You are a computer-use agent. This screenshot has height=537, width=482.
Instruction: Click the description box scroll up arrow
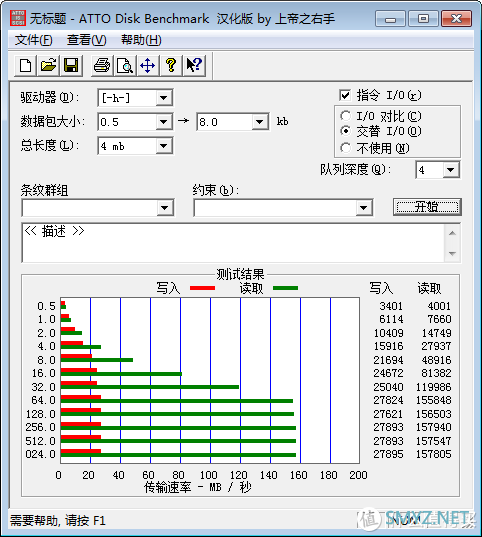(x=453, y=233)
